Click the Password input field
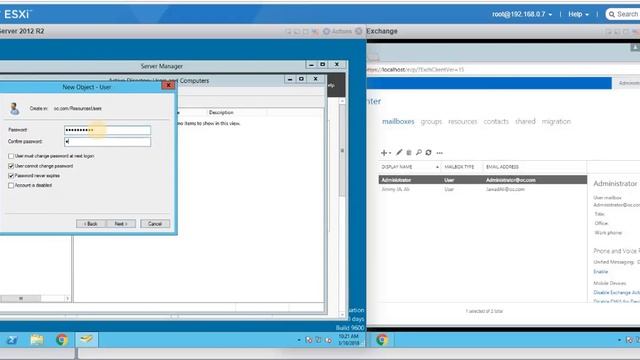This screenshot has width=640, height=360. pos(107,130)
